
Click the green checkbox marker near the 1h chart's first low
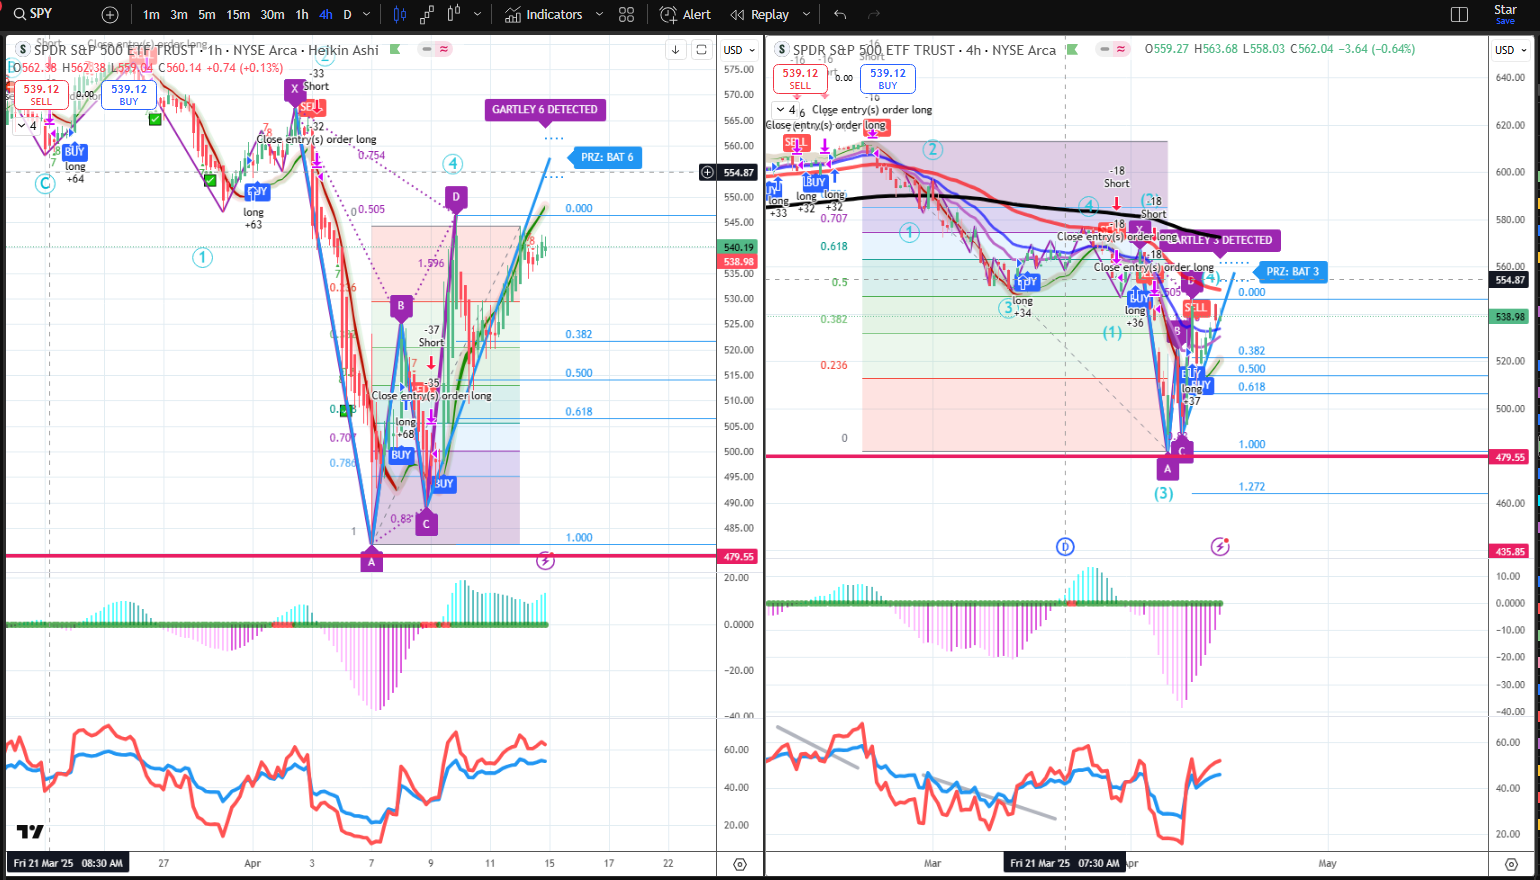(x=210, y=180)
